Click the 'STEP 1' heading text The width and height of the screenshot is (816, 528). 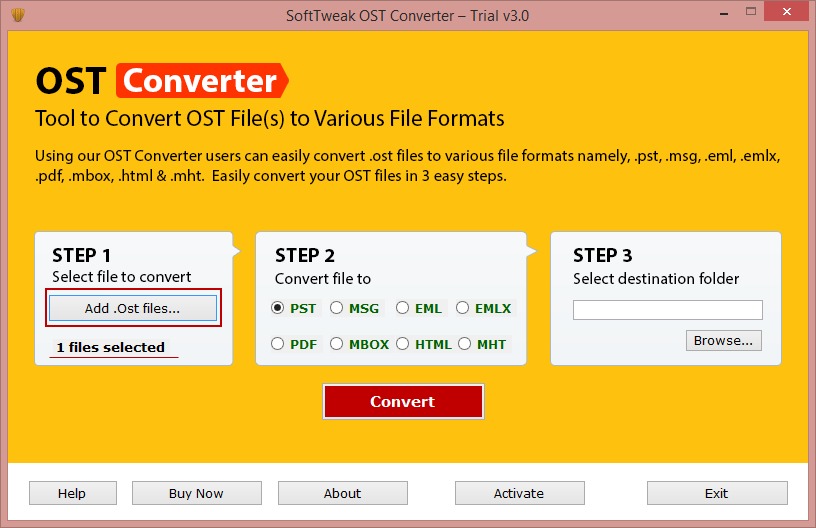click(x=81, y=255)
